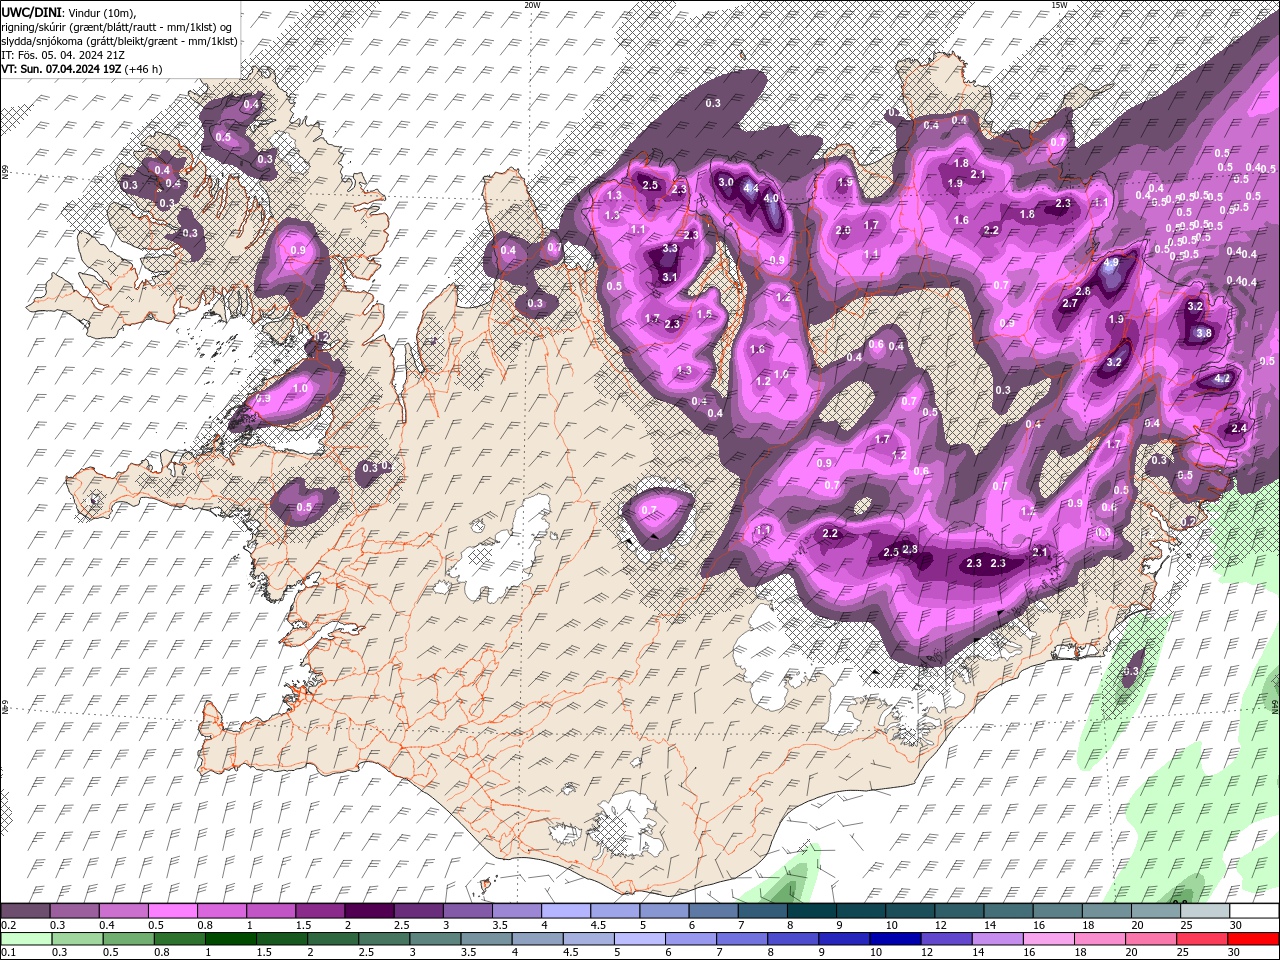Select the 'VT: Sun. 07.04.2024 19Z (+46 h)' line
1280x960 pixels.
coord(82,69)
